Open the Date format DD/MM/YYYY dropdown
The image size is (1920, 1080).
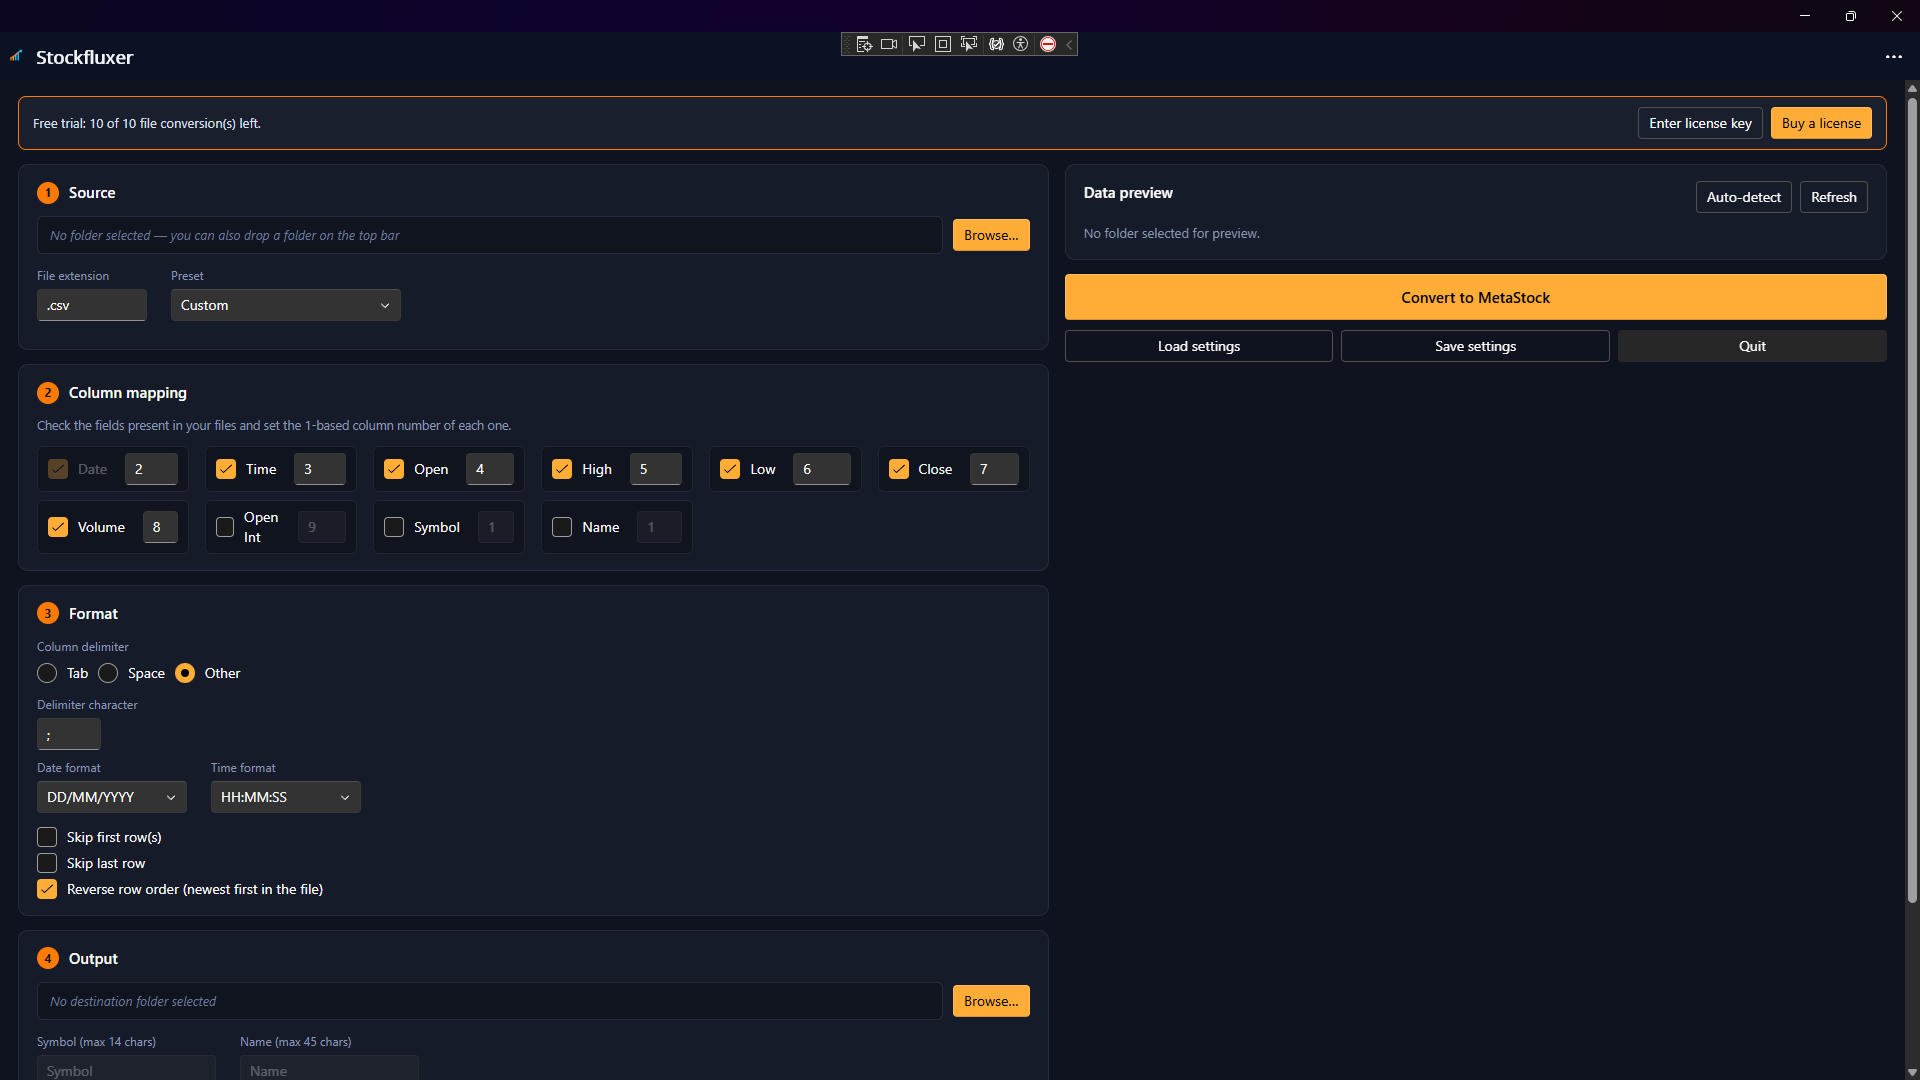[x=112, y=797]
